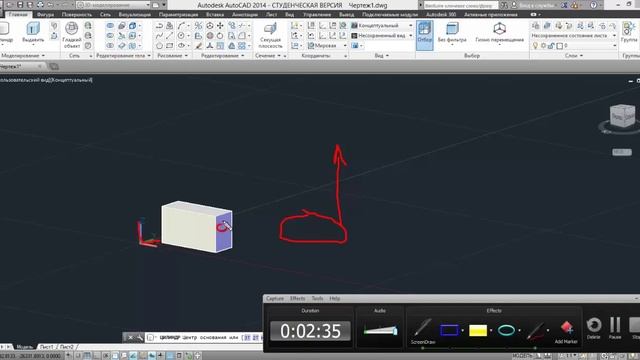
Task: Click the Выдавить (Extrude) tool
Action: pos(33,33)
